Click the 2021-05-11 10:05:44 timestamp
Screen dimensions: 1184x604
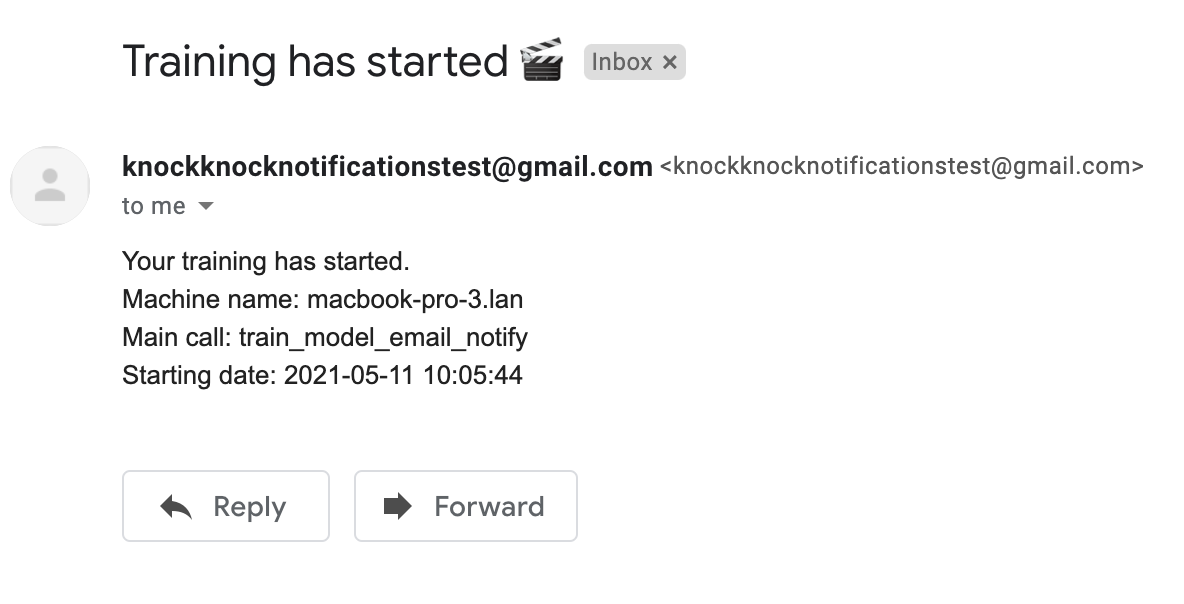[403, 376]
